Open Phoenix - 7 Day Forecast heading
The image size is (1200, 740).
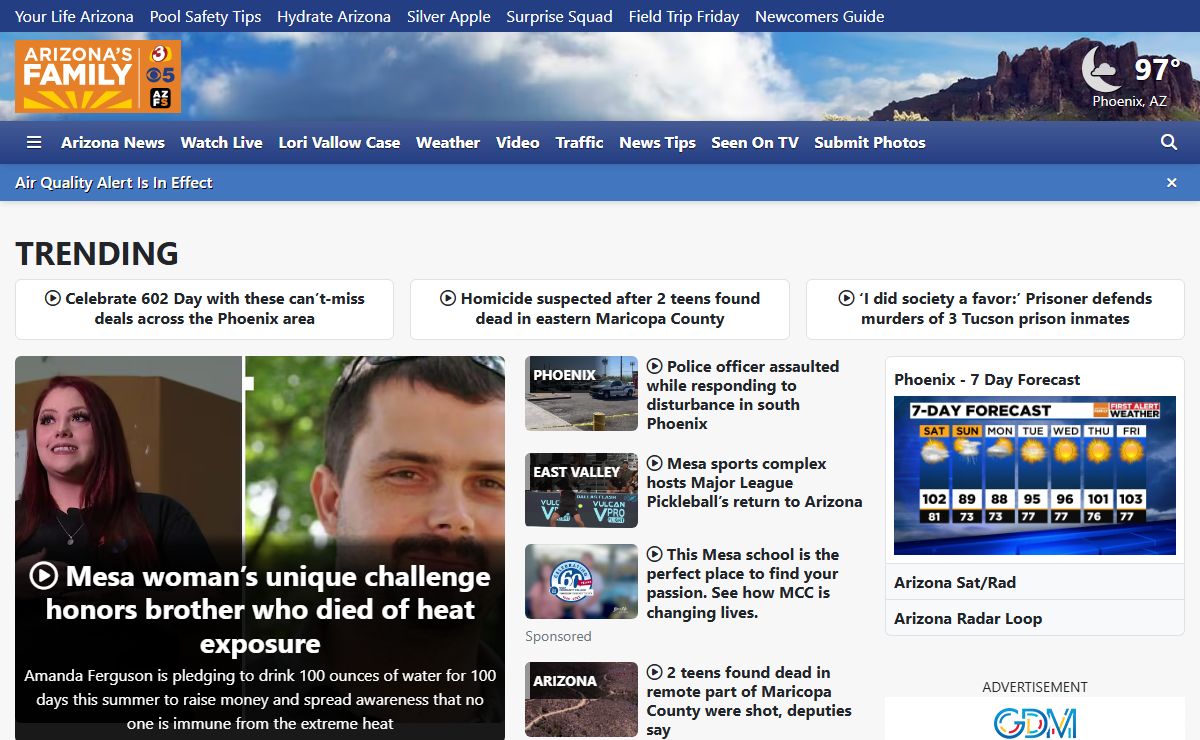pos(987,380)
